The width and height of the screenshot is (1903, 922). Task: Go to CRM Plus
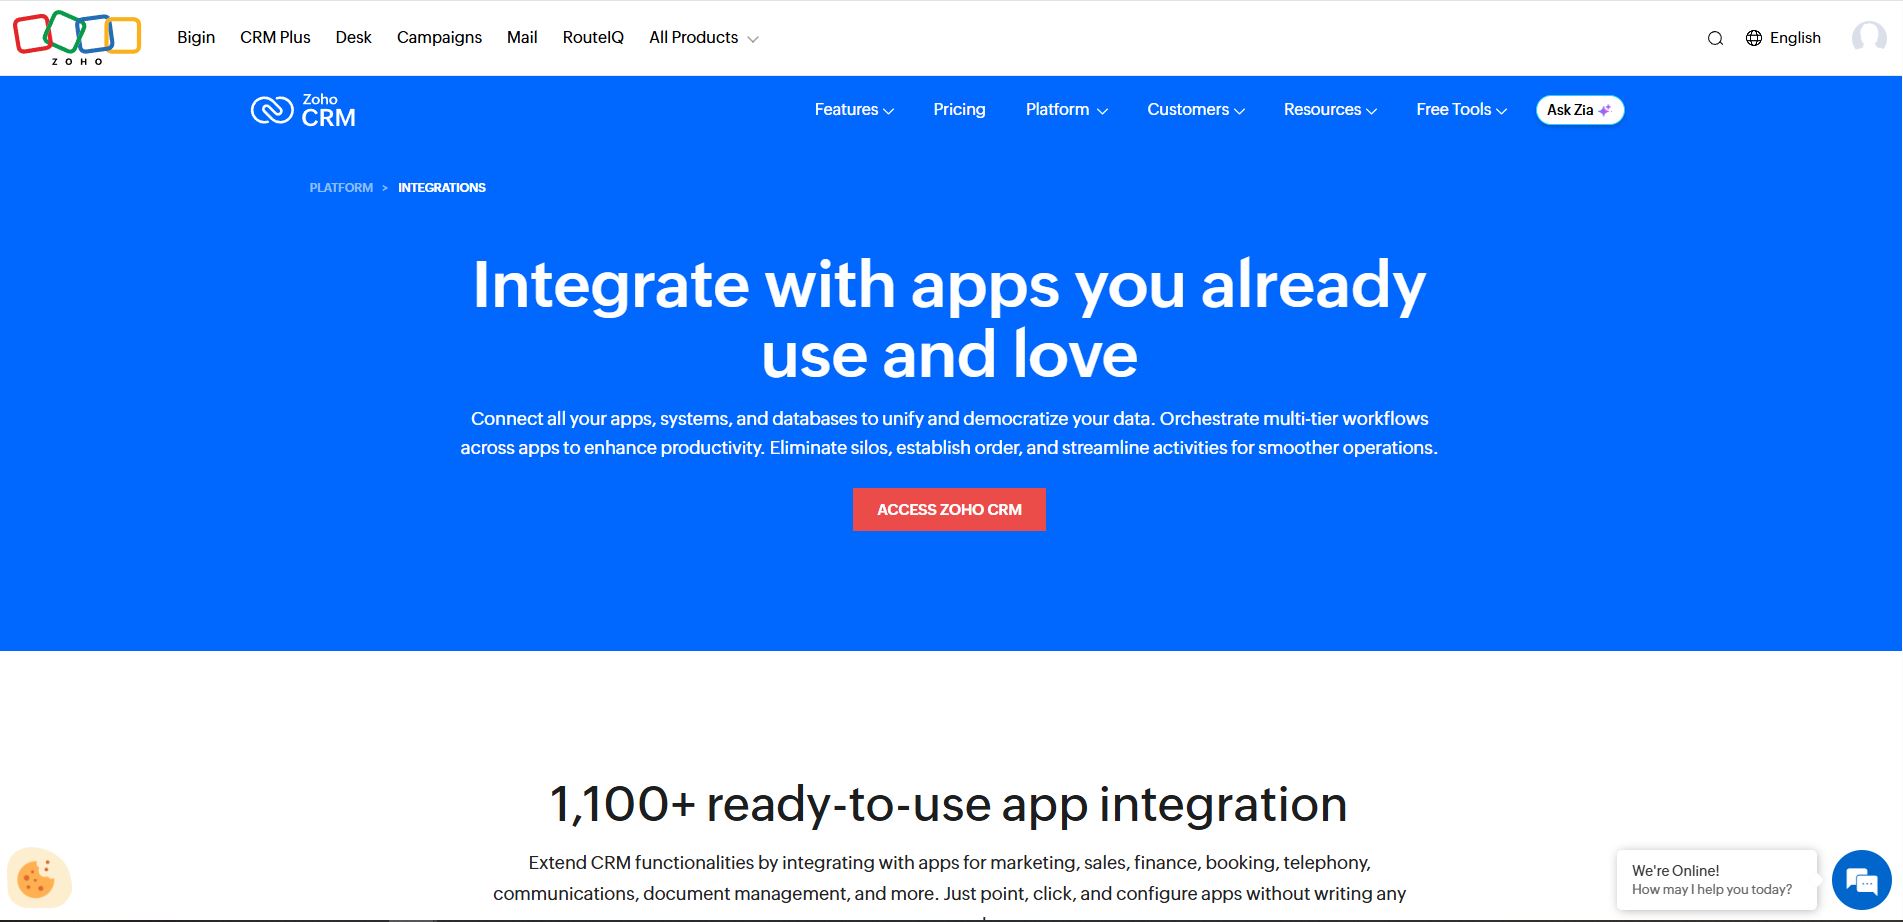(275, 37)
